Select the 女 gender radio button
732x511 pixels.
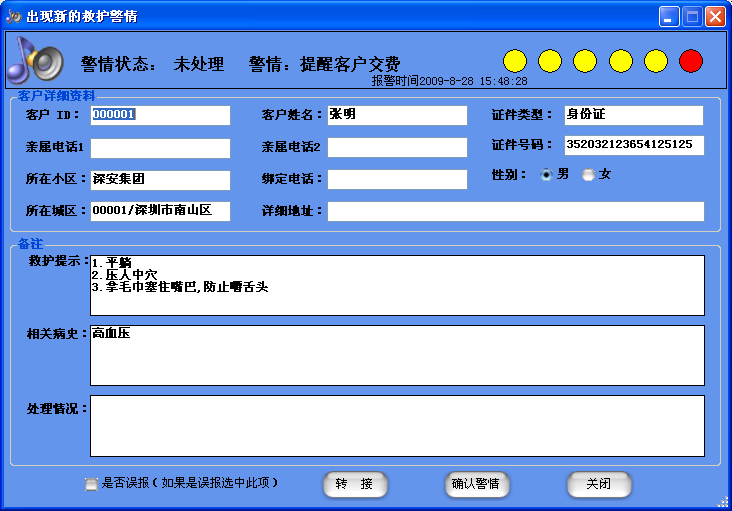pyautogui.click(x=588, y=175)
